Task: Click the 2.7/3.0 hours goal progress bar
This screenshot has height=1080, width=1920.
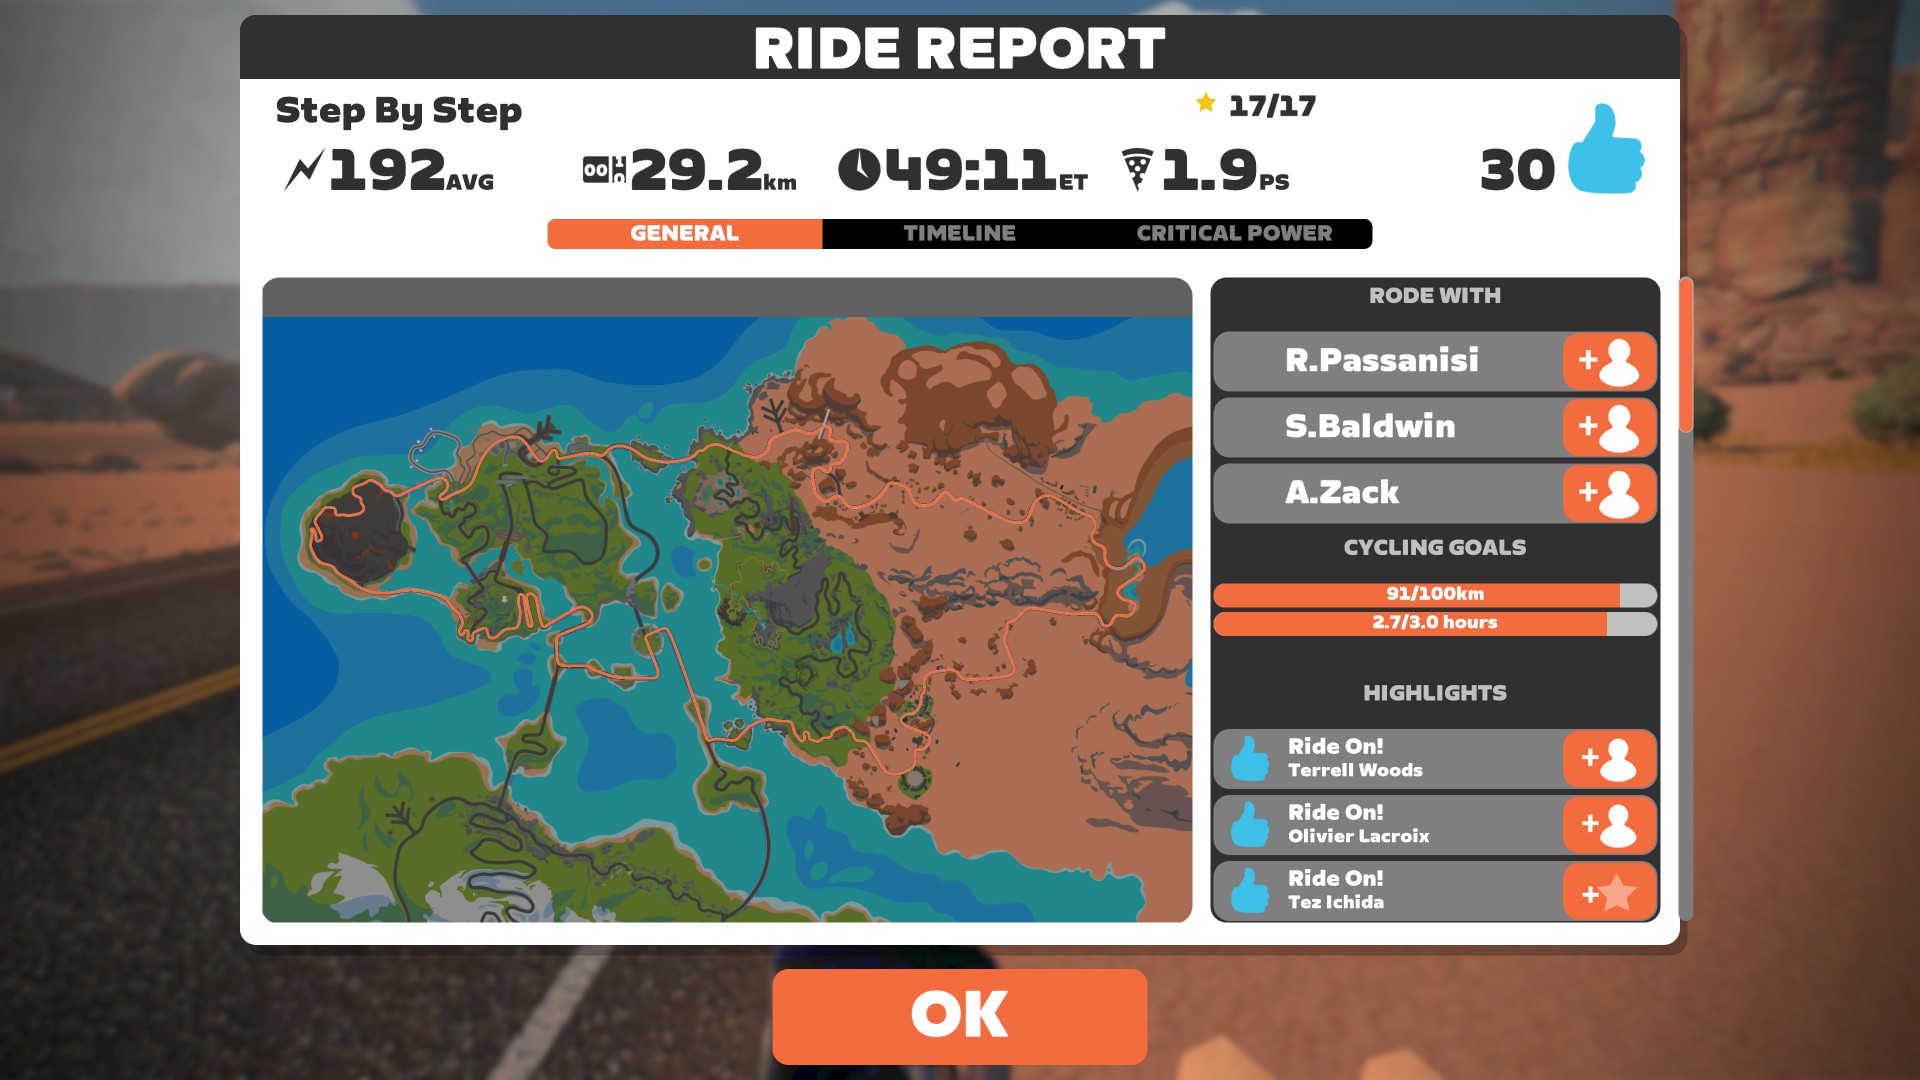Action: tap(1435, 622)
